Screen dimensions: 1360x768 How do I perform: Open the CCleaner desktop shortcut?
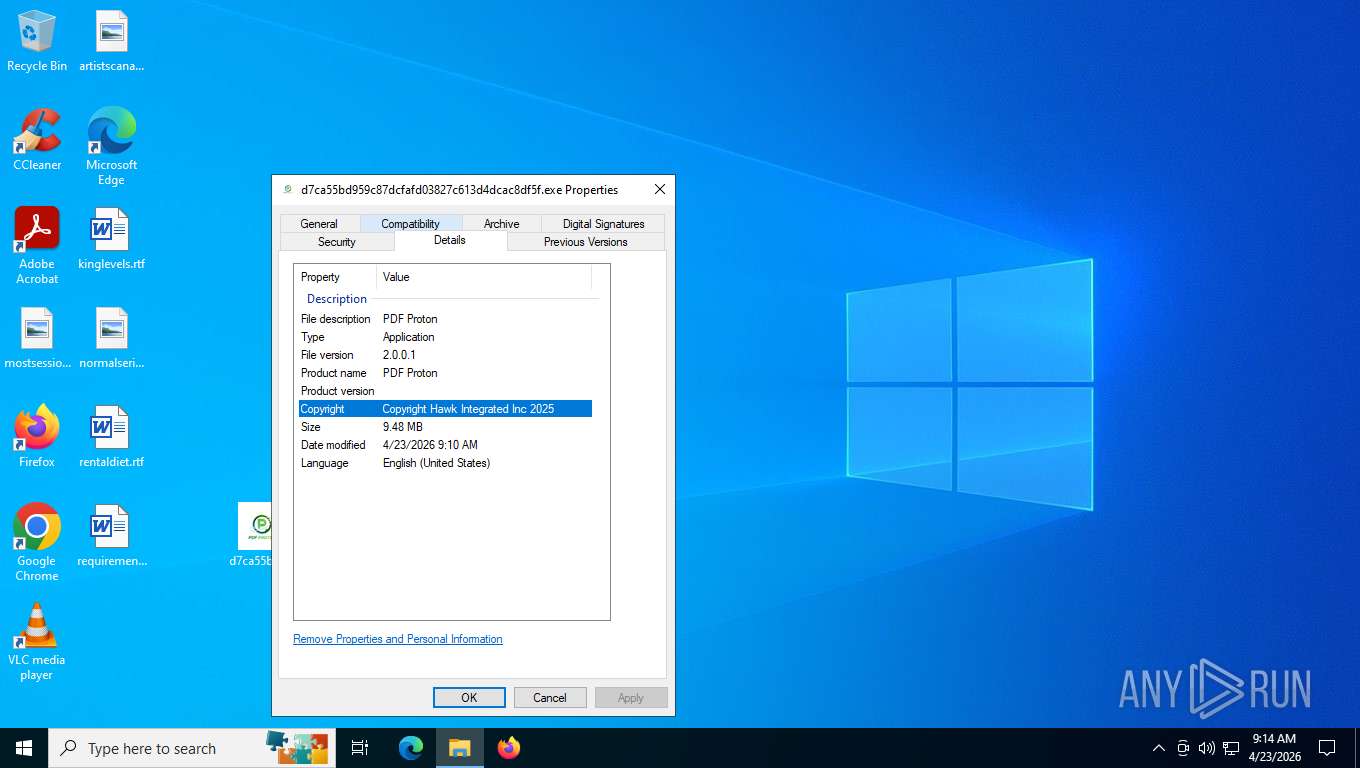(x=37, y=139)
